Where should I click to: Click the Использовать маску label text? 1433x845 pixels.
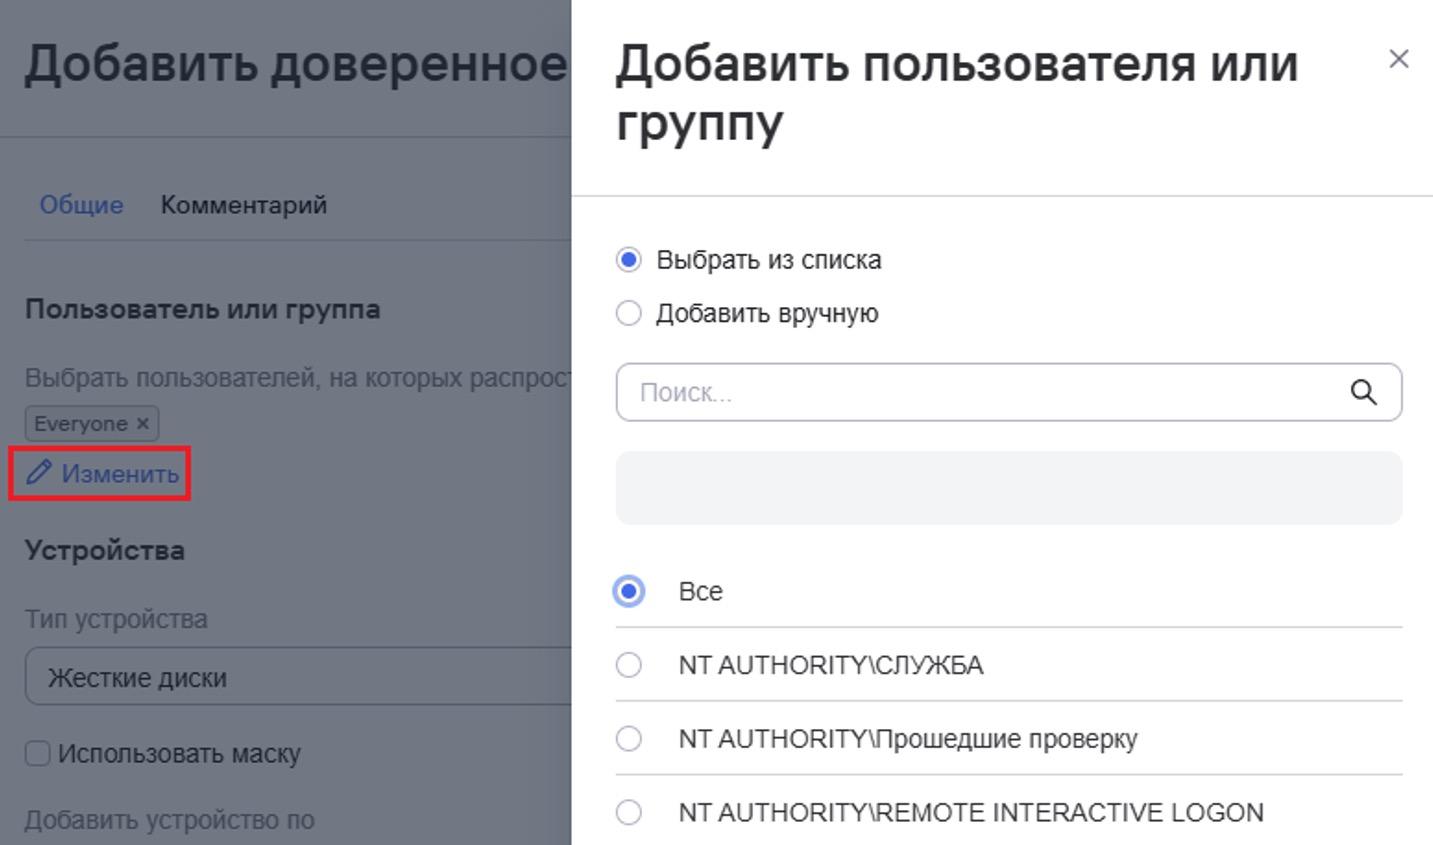point(179,754)
